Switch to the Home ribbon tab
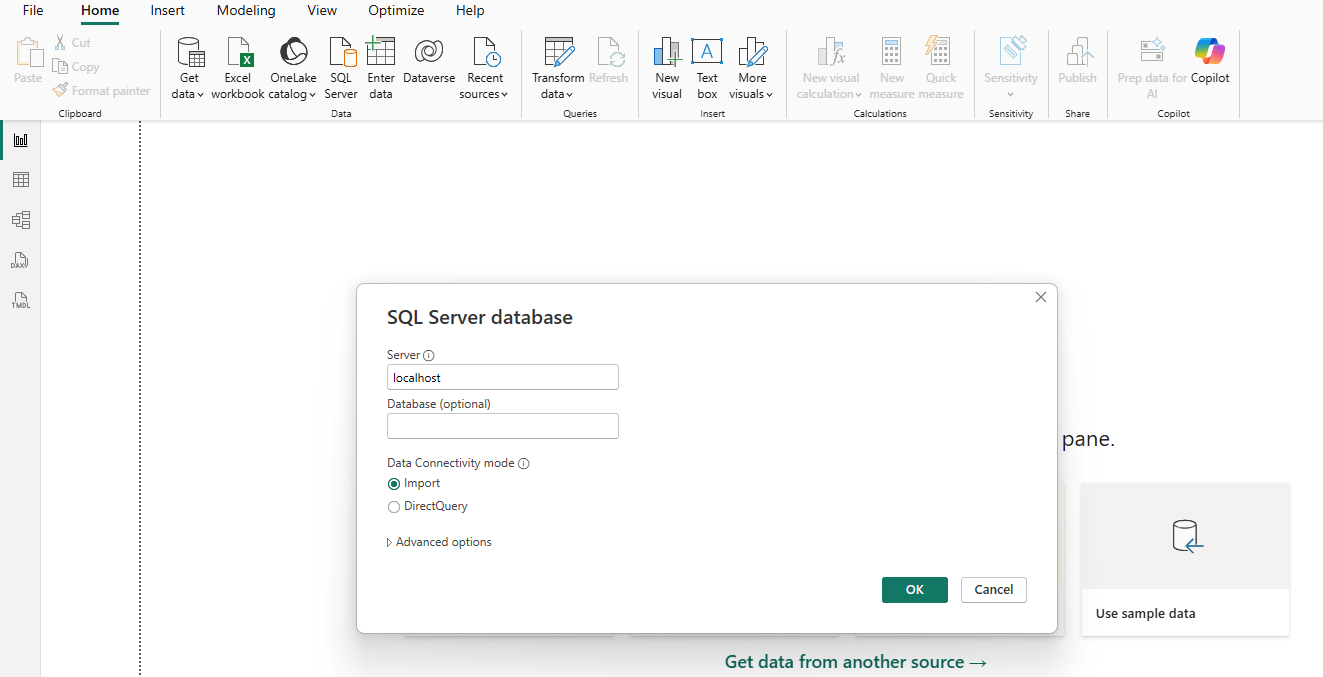 (x=100, y=11)
